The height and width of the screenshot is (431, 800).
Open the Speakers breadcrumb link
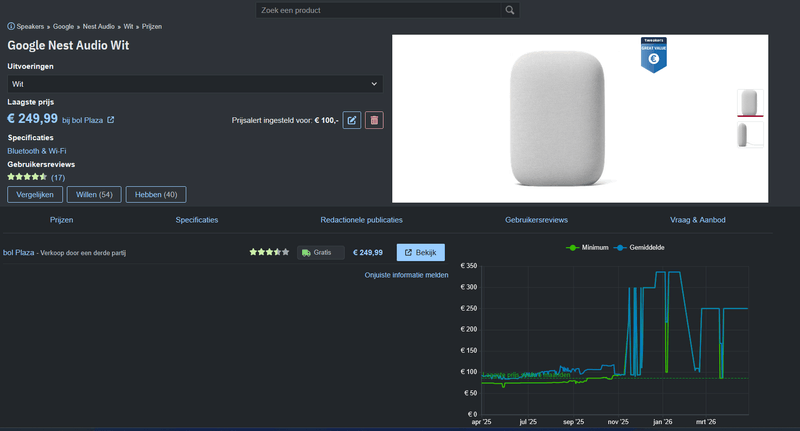pos(30,27)
